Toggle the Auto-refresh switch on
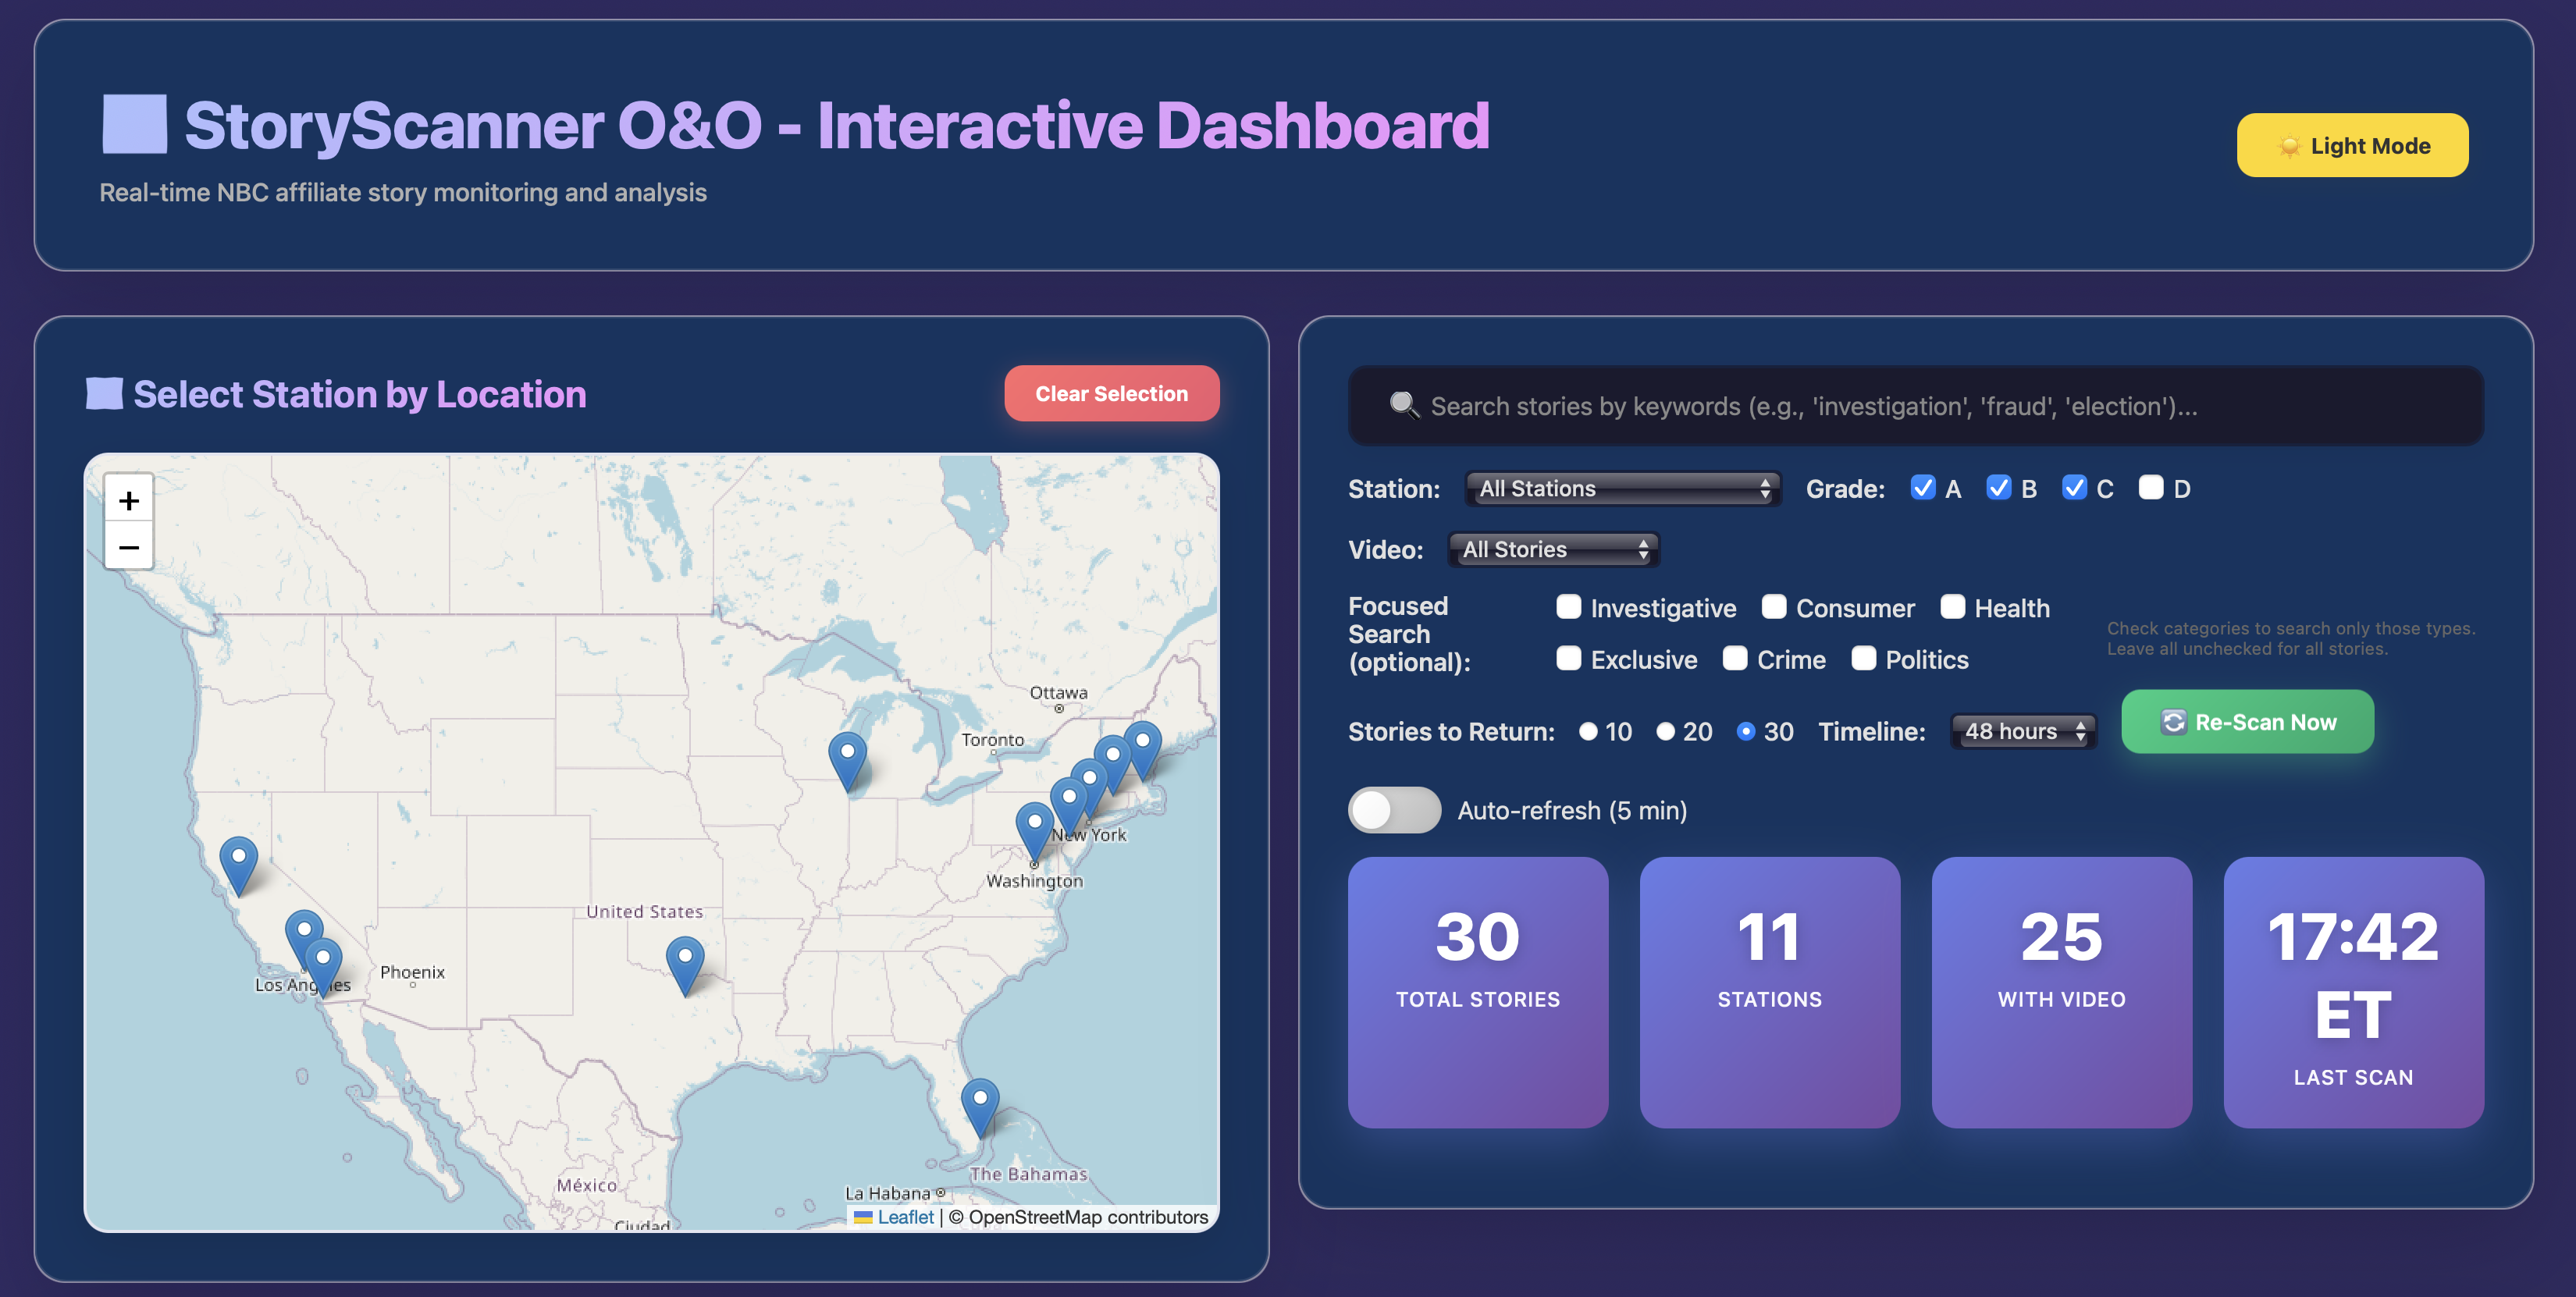 [x=1393, y=810]
